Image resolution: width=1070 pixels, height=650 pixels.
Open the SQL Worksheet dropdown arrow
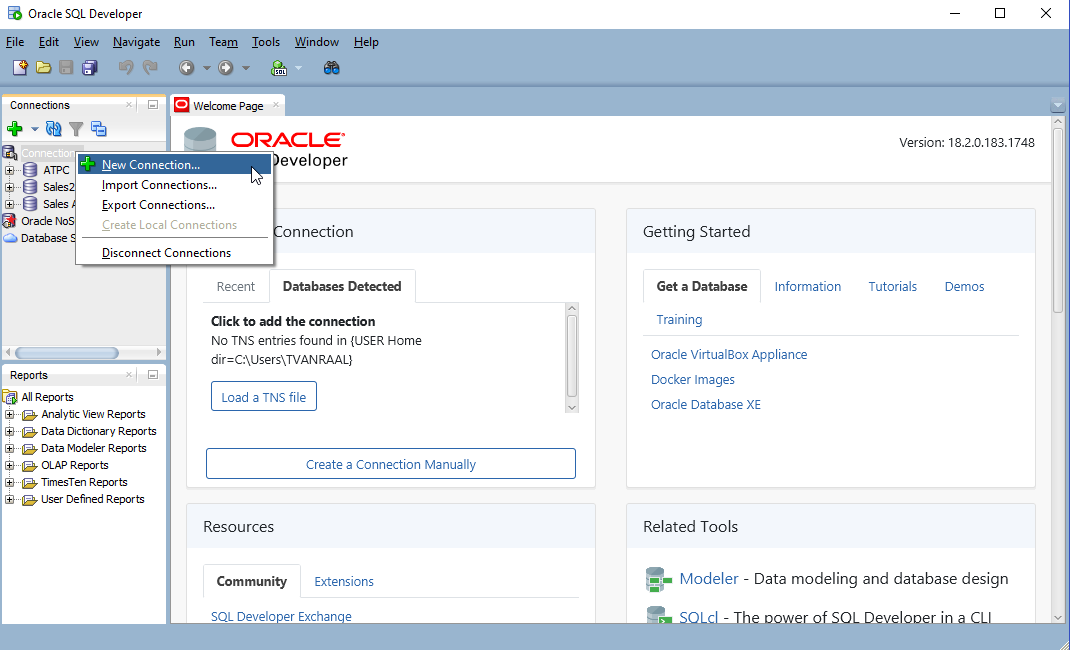(x=298, y=68)
